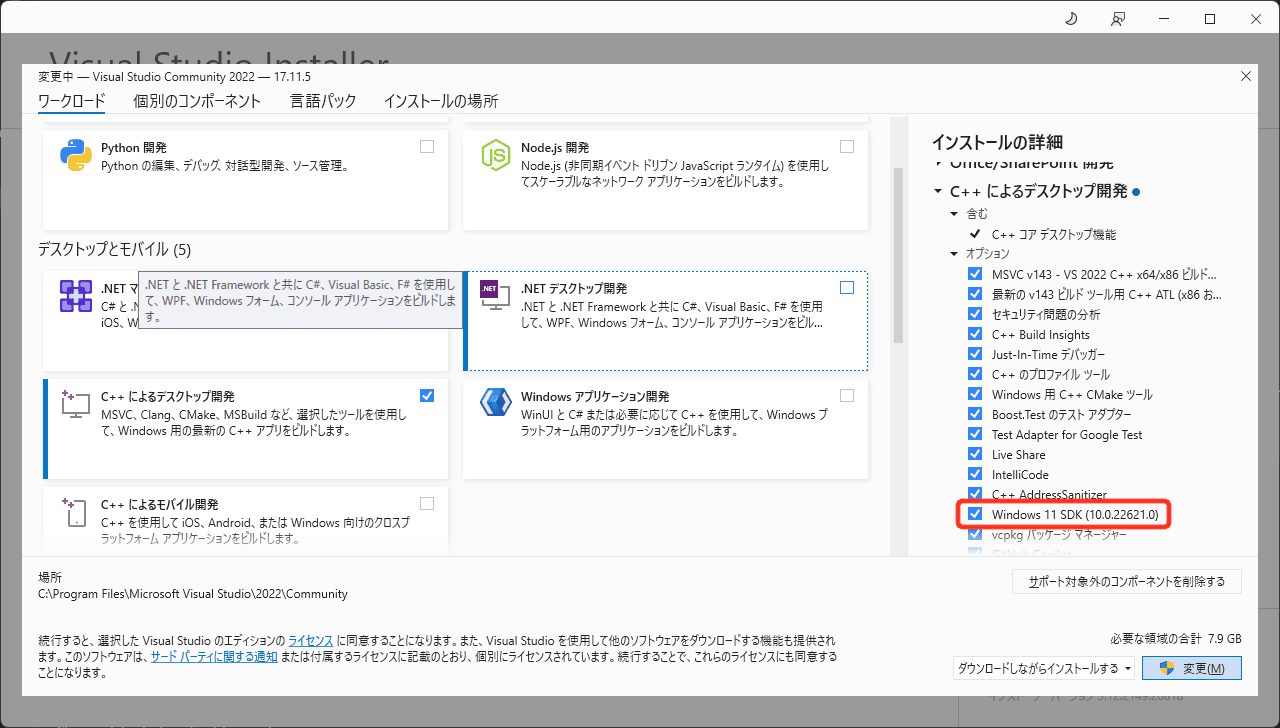Image resolution: width=1280 pixels, height=728 pixels.
Task: Check the C++ によるモバイル開発 workload checkbox
Action: click(427, 503)
